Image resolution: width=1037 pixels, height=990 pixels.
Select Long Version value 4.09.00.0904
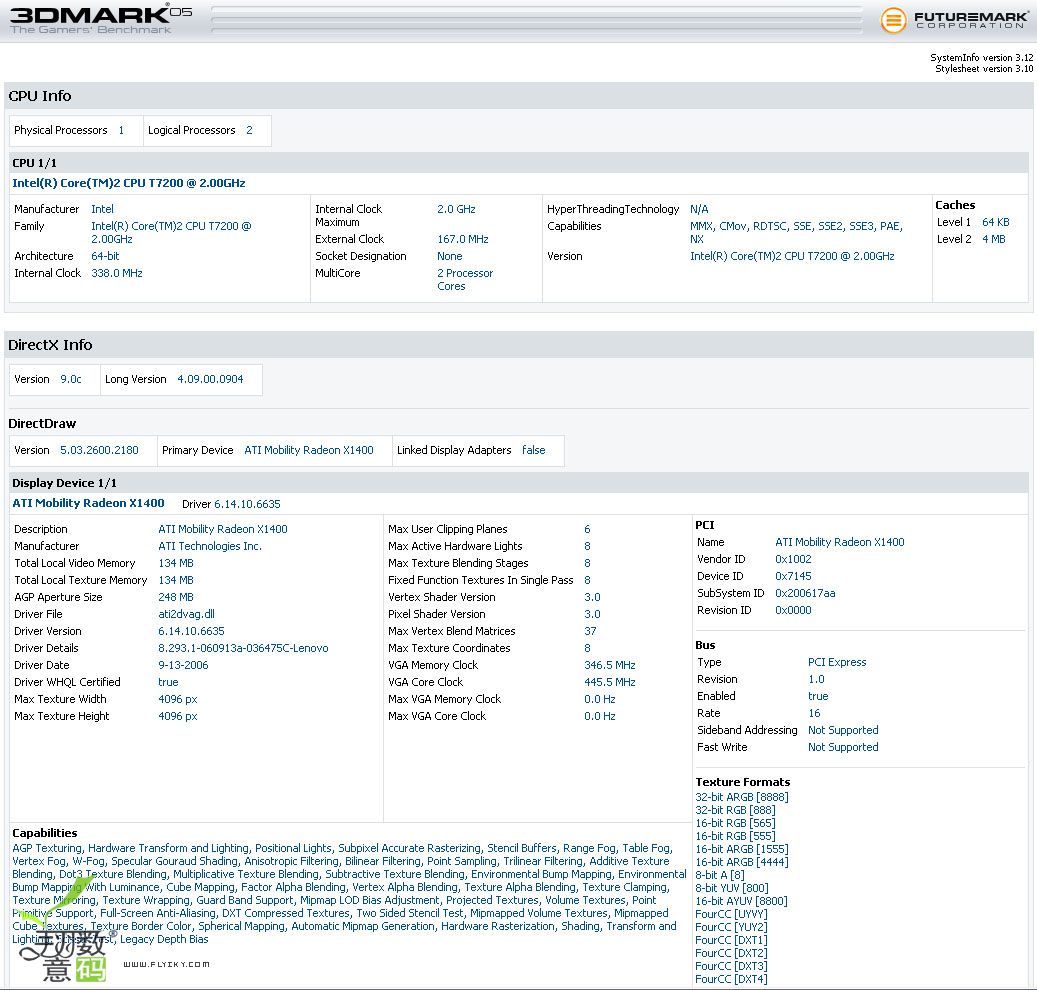210,380
